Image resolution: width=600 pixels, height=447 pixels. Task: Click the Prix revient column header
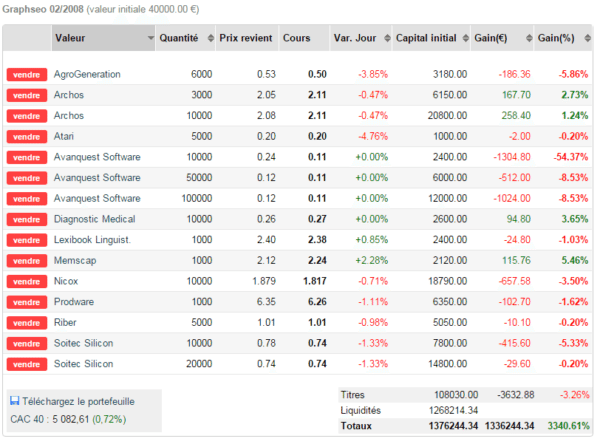tap(247, 38)
